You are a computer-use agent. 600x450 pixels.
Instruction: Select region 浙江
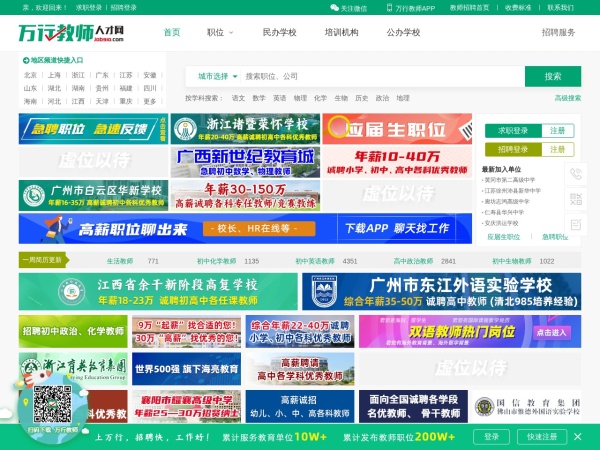tap(78, 75)
